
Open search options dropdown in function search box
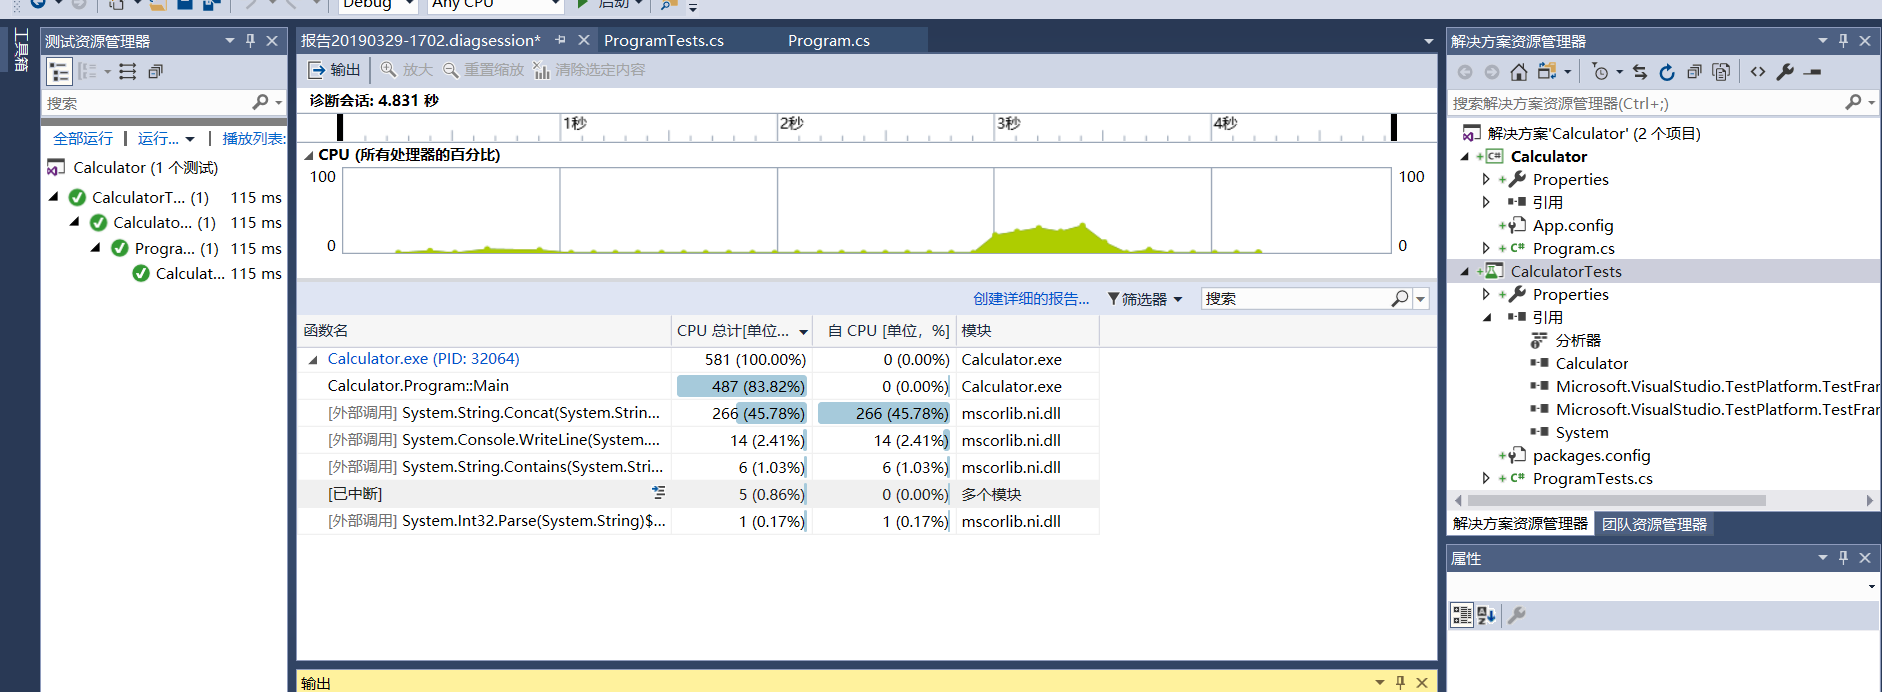click(x=1421, y=299)
